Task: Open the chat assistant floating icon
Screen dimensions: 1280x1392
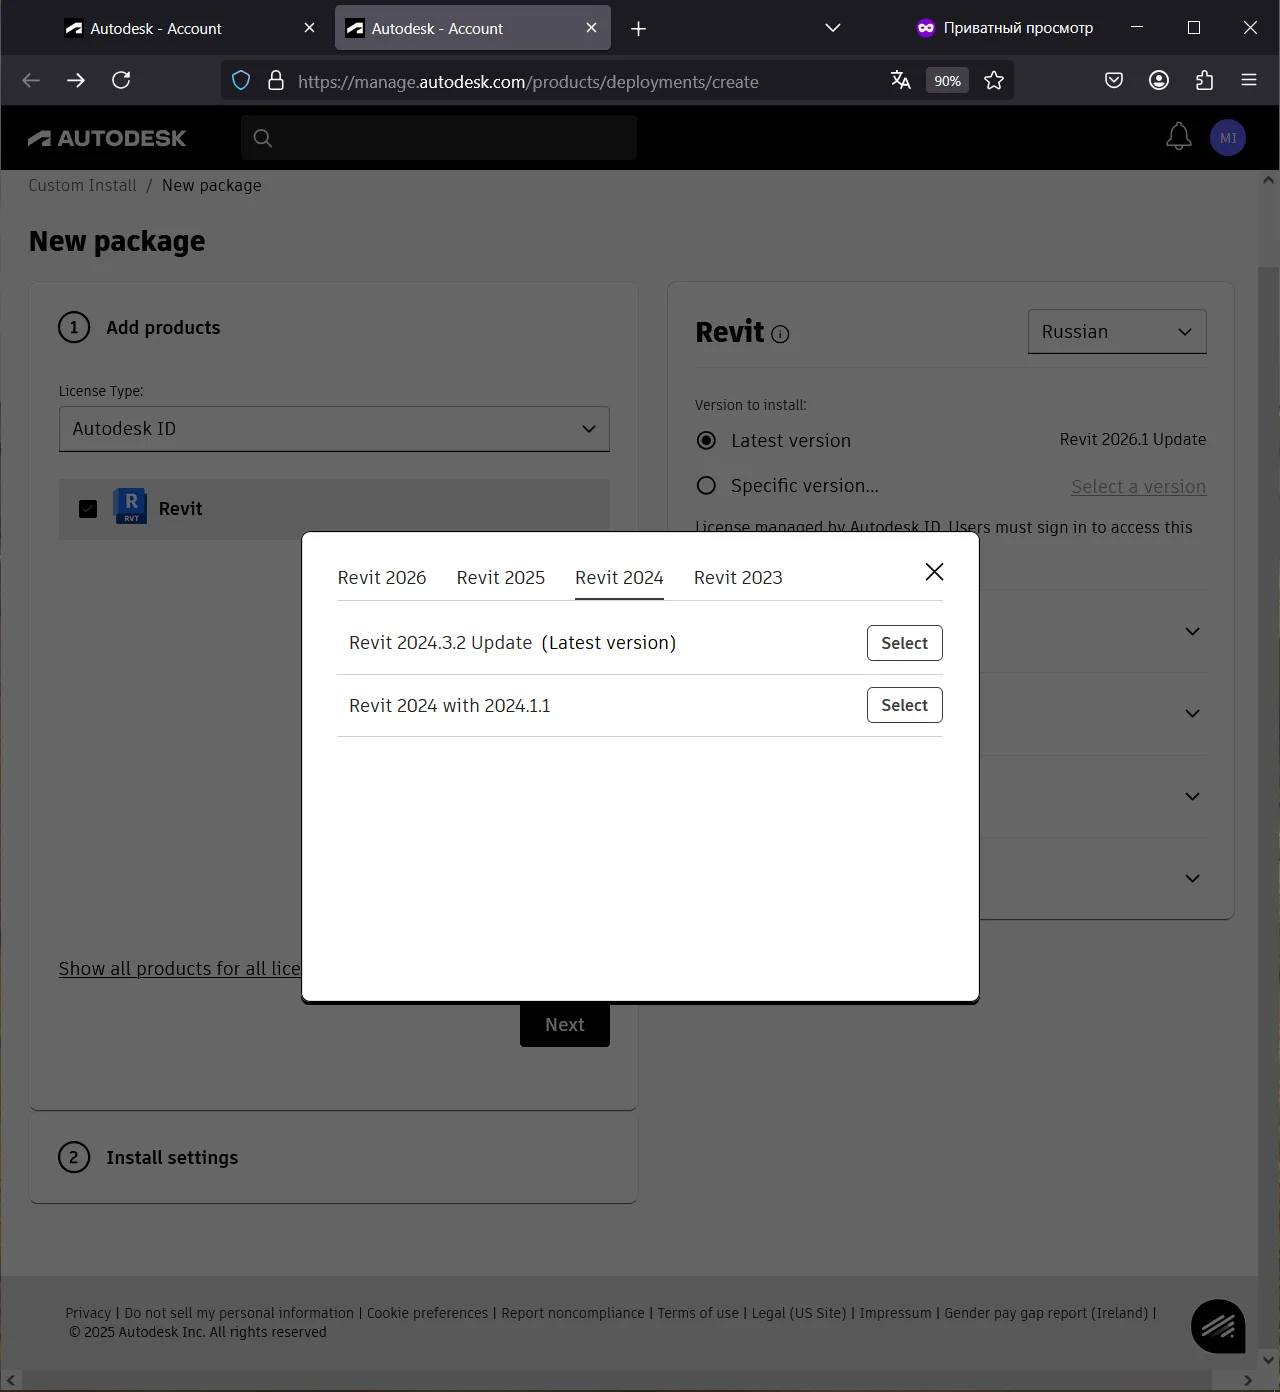Action: tap(1218, 1326)
